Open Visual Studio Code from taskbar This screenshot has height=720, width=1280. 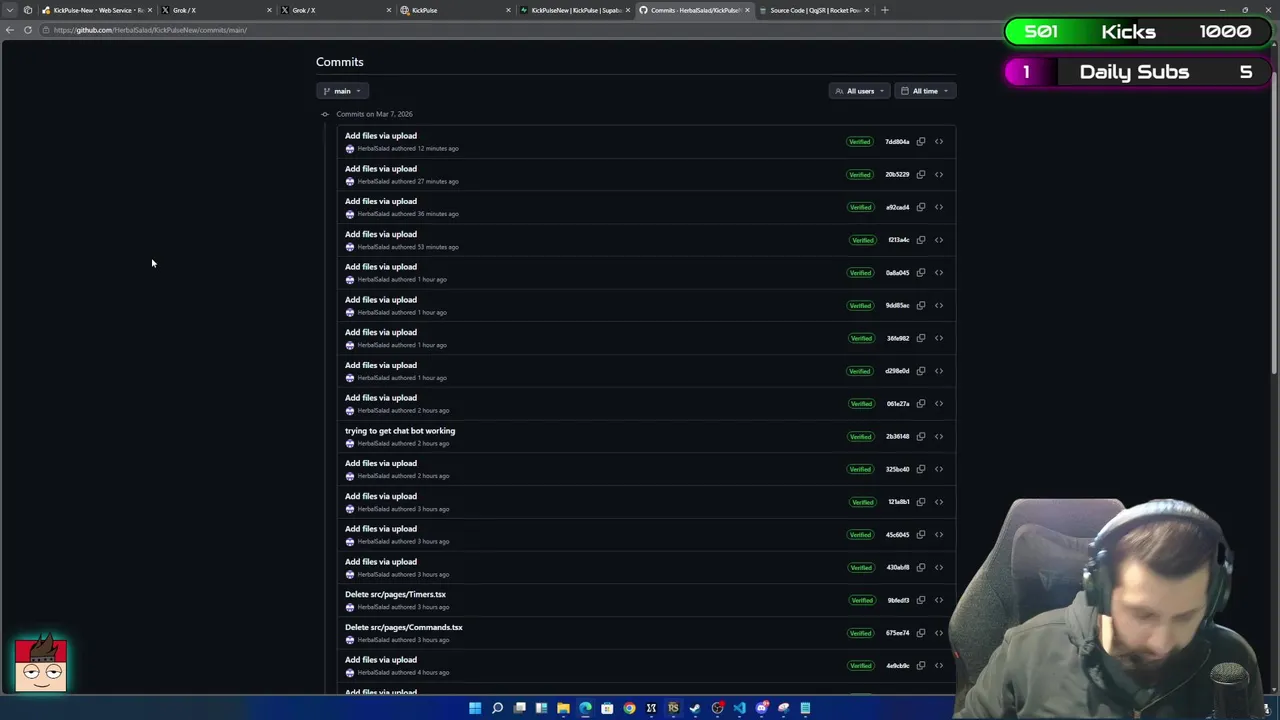pos(739,708)
